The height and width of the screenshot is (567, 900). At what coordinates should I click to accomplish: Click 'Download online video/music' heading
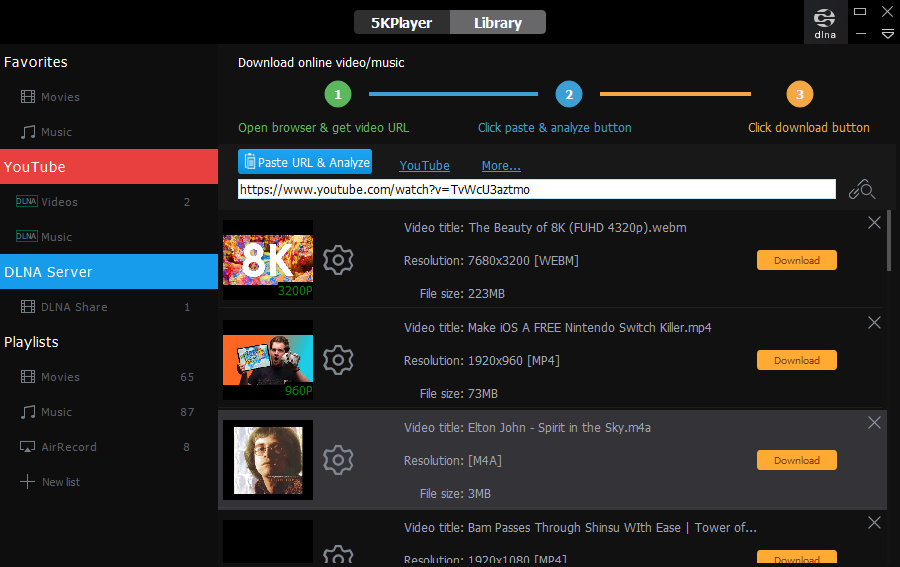point(321,63)
